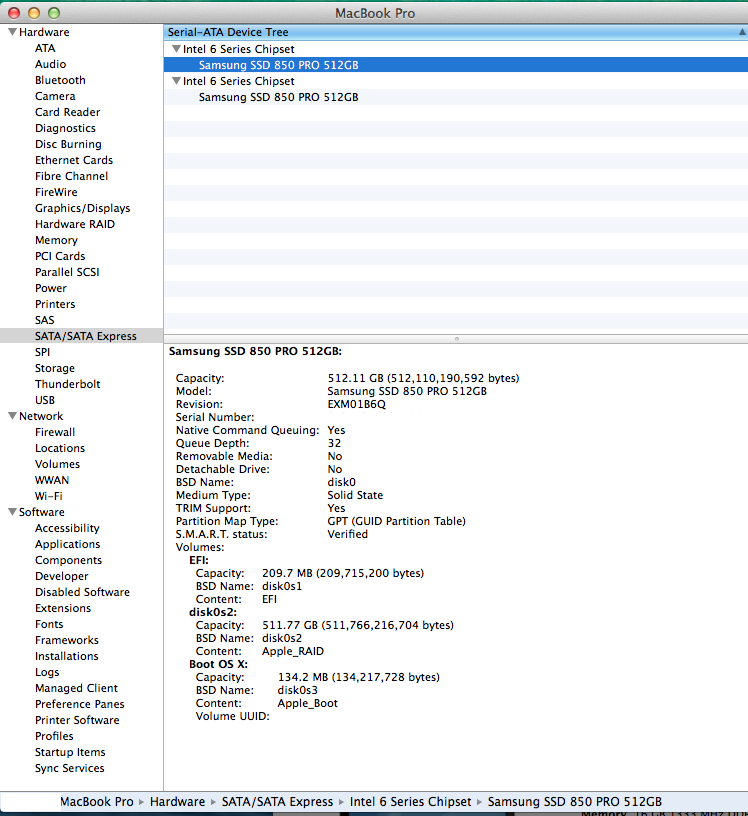The height and width of the screenshot is (816, 748).
Task: Select Sync Services item
Action: pos(69,768)
